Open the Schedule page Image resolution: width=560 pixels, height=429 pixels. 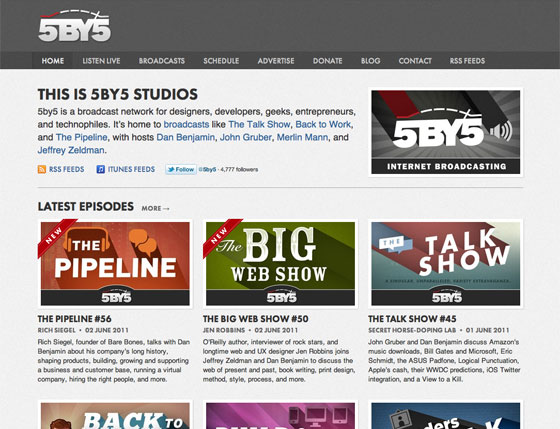pos(221,61)
